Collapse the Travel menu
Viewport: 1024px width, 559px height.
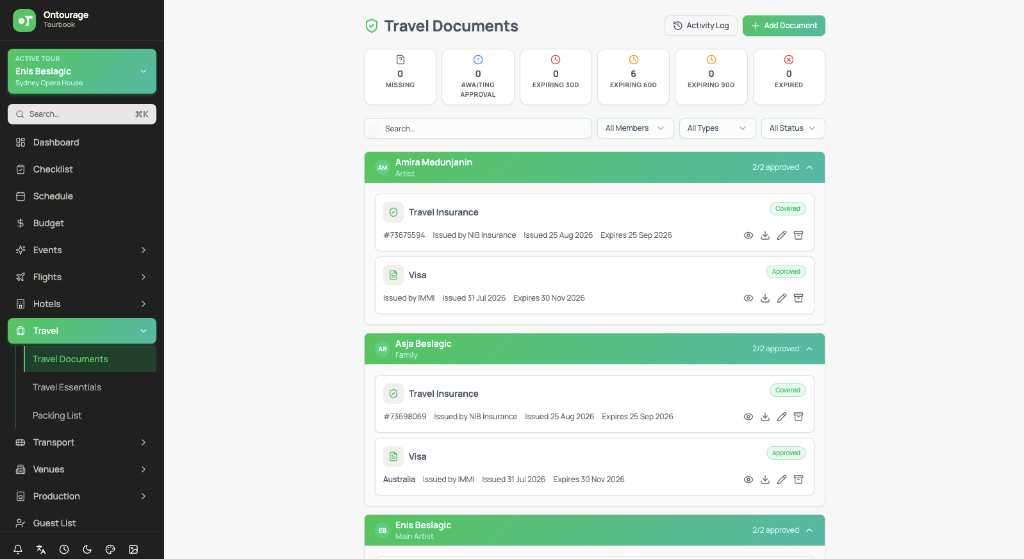coord(82,330)
